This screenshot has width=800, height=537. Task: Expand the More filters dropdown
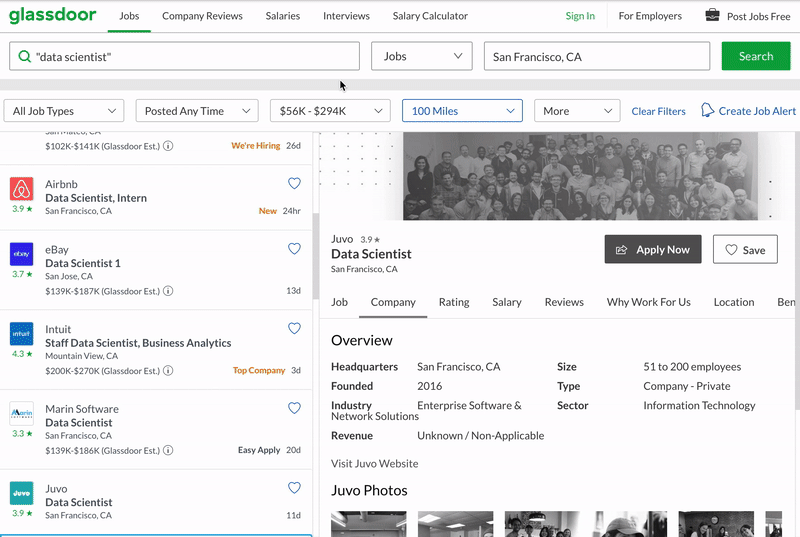577,111
